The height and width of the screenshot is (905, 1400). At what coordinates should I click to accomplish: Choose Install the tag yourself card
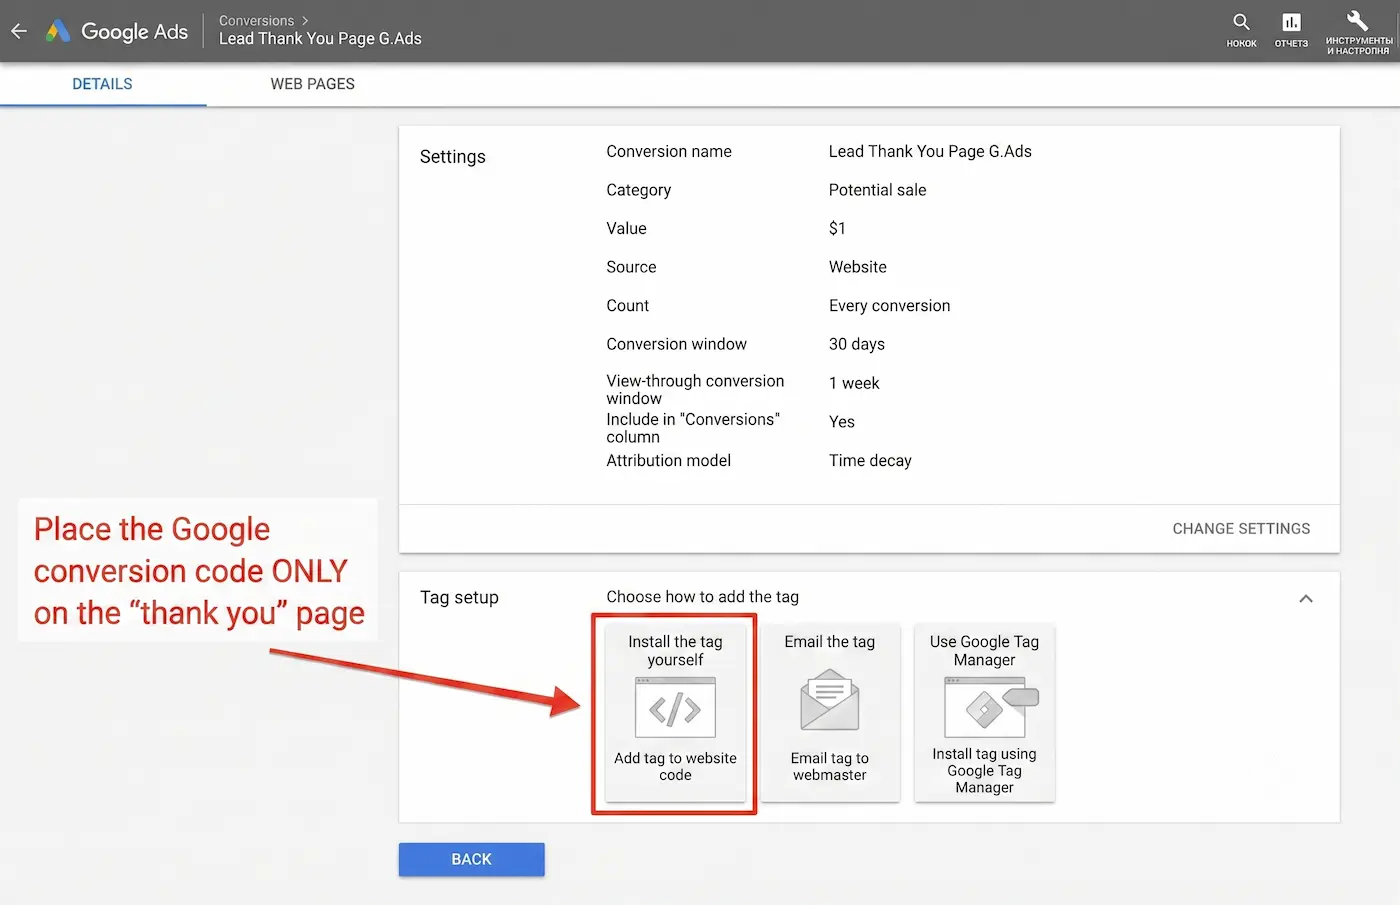675,712
